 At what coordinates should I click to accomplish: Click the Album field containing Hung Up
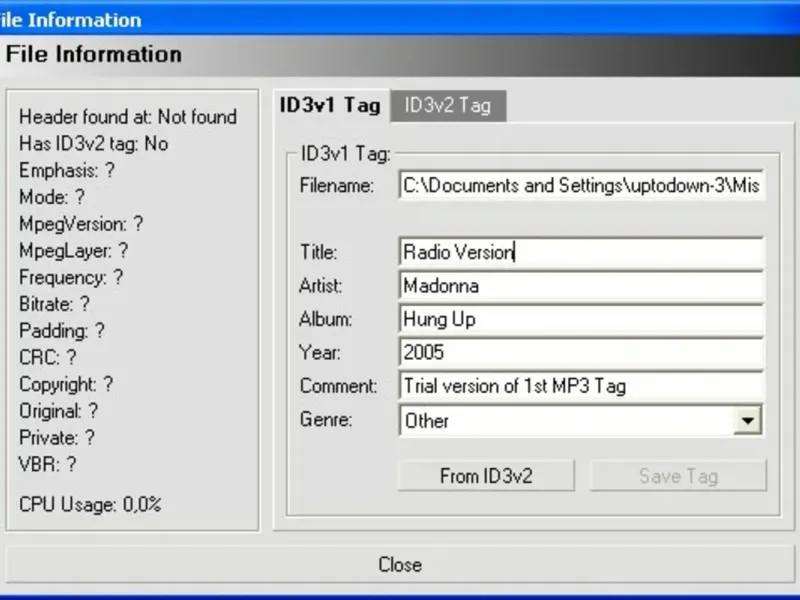click(x=581, y=319)
